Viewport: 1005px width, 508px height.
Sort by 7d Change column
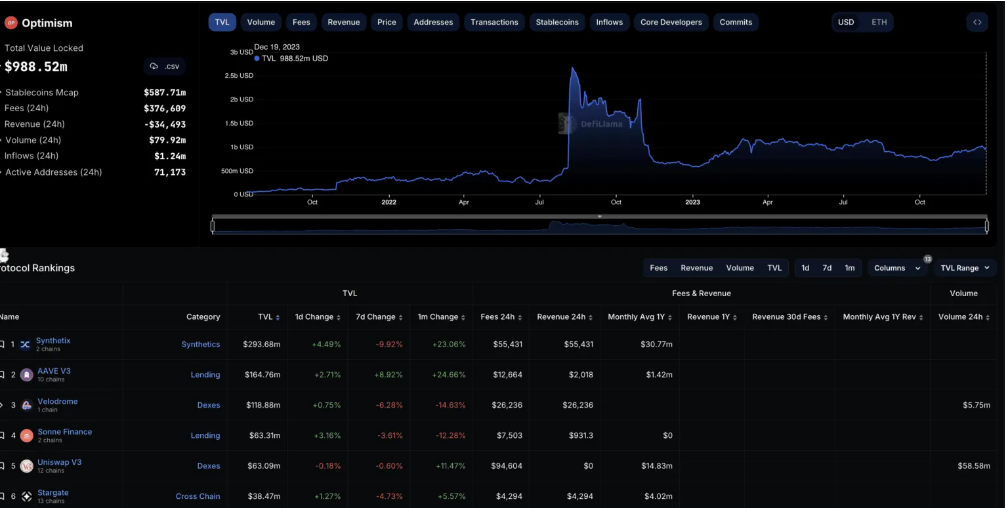point(377,317)
